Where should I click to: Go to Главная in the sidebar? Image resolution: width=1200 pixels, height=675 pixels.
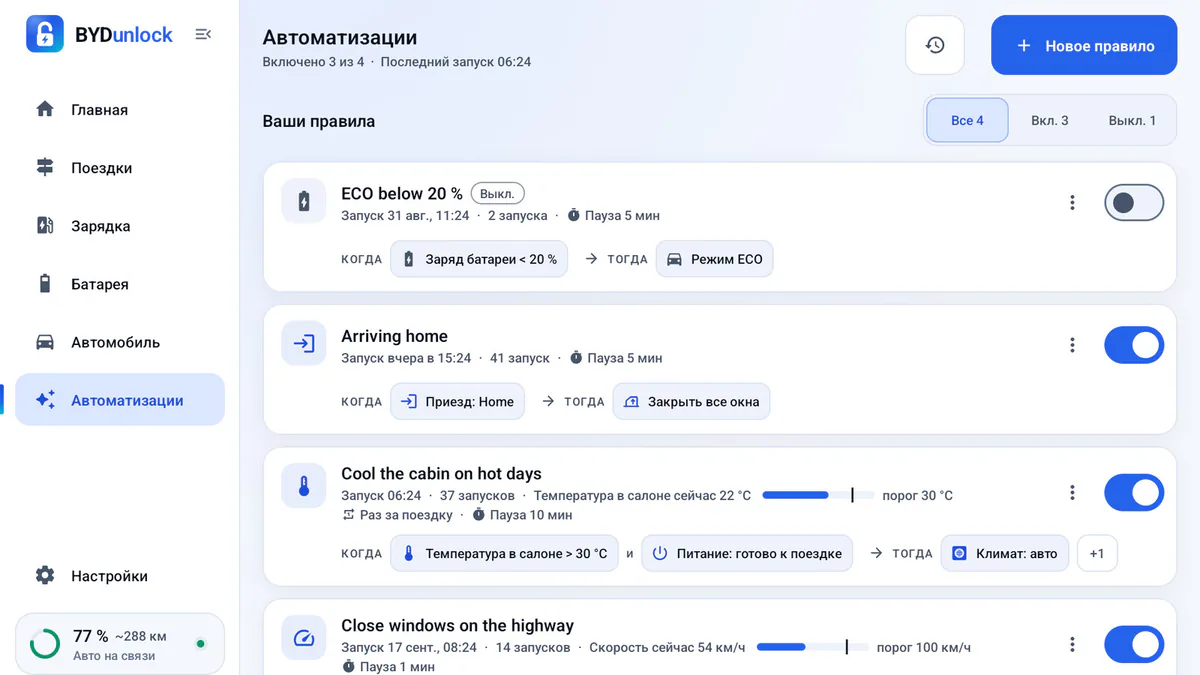[x=120, y=110]
